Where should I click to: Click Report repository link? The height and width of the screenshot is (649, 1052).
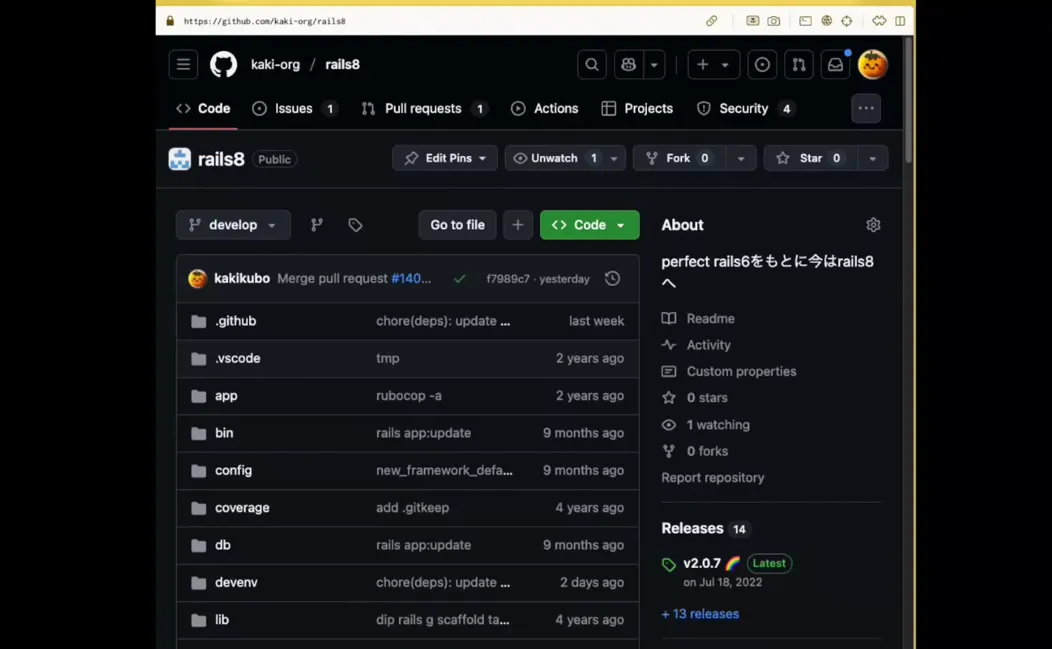pos(713,478)
